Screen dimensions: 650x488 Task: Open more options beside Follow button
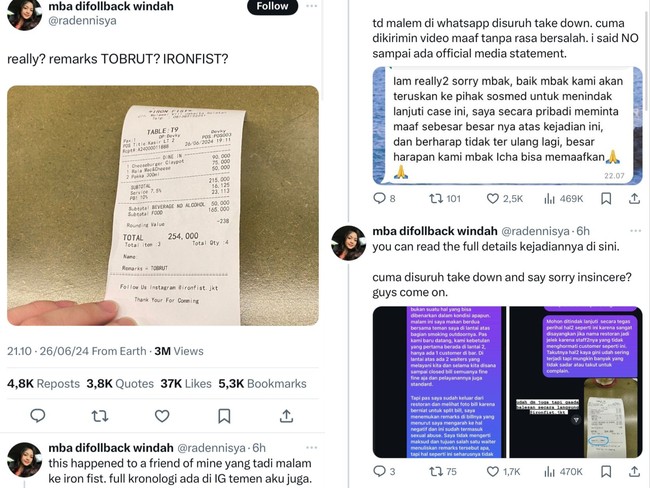[311, 6]
